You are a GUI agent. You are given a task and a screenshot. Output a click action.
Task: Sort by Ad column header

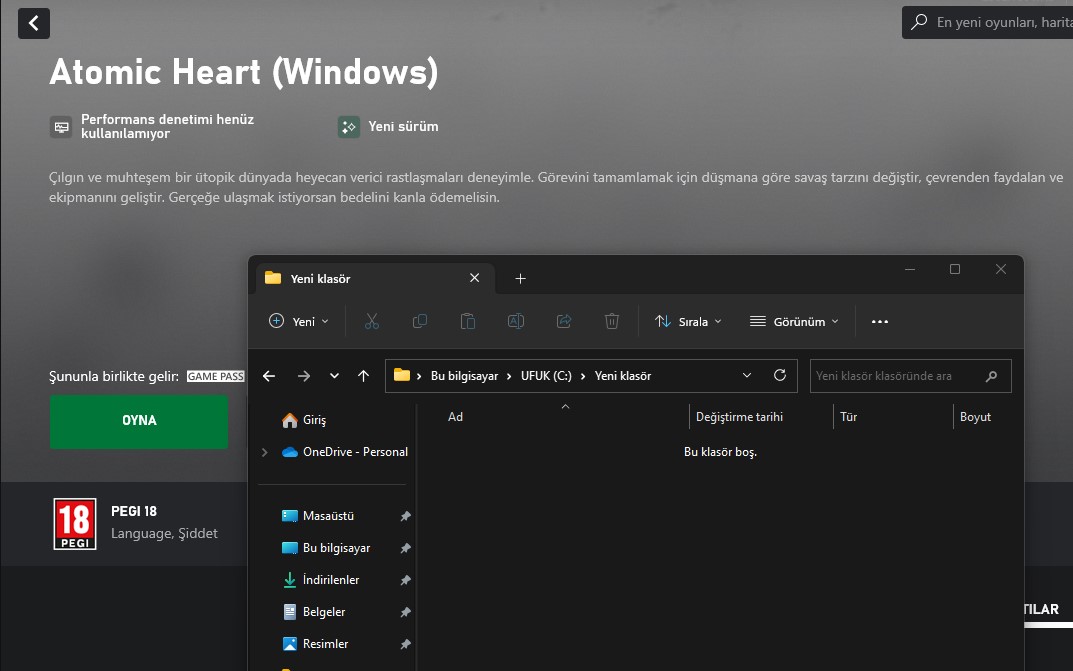[455, 417]
